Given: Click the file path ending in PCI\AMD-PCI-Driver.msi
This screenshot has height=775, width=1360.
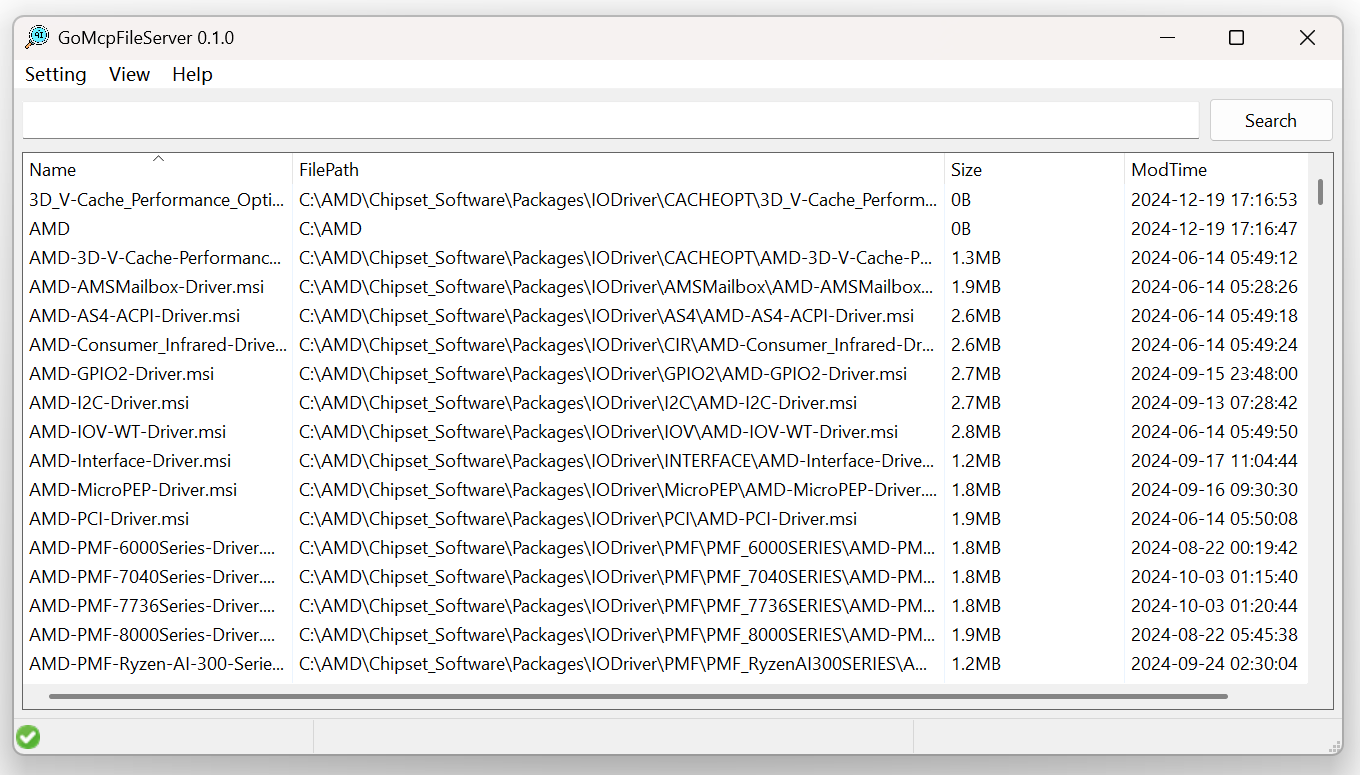Looking at the screenshot, I should click(x=578, y=519).
